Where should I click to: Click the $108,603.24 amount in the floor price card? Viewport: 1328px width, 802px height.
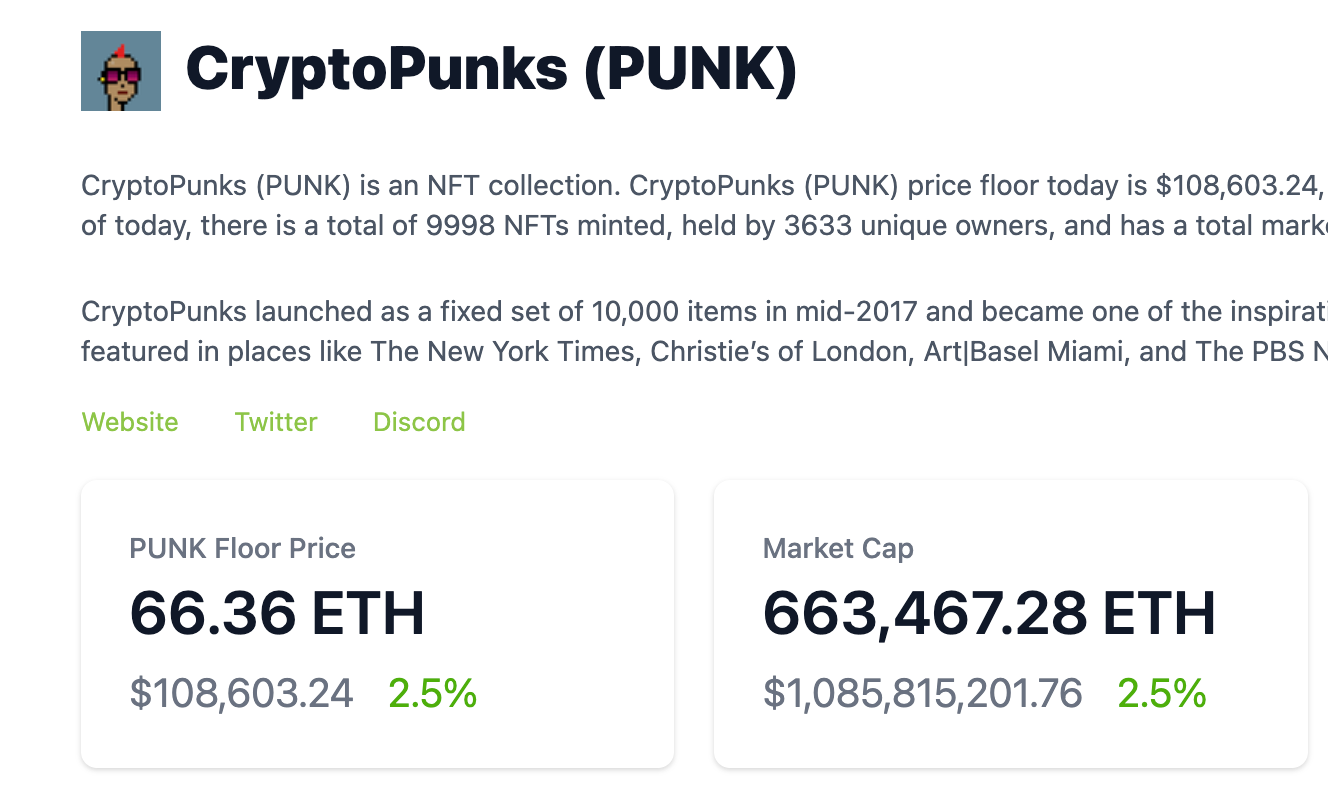pyautogui.click(x=241, y=693)
